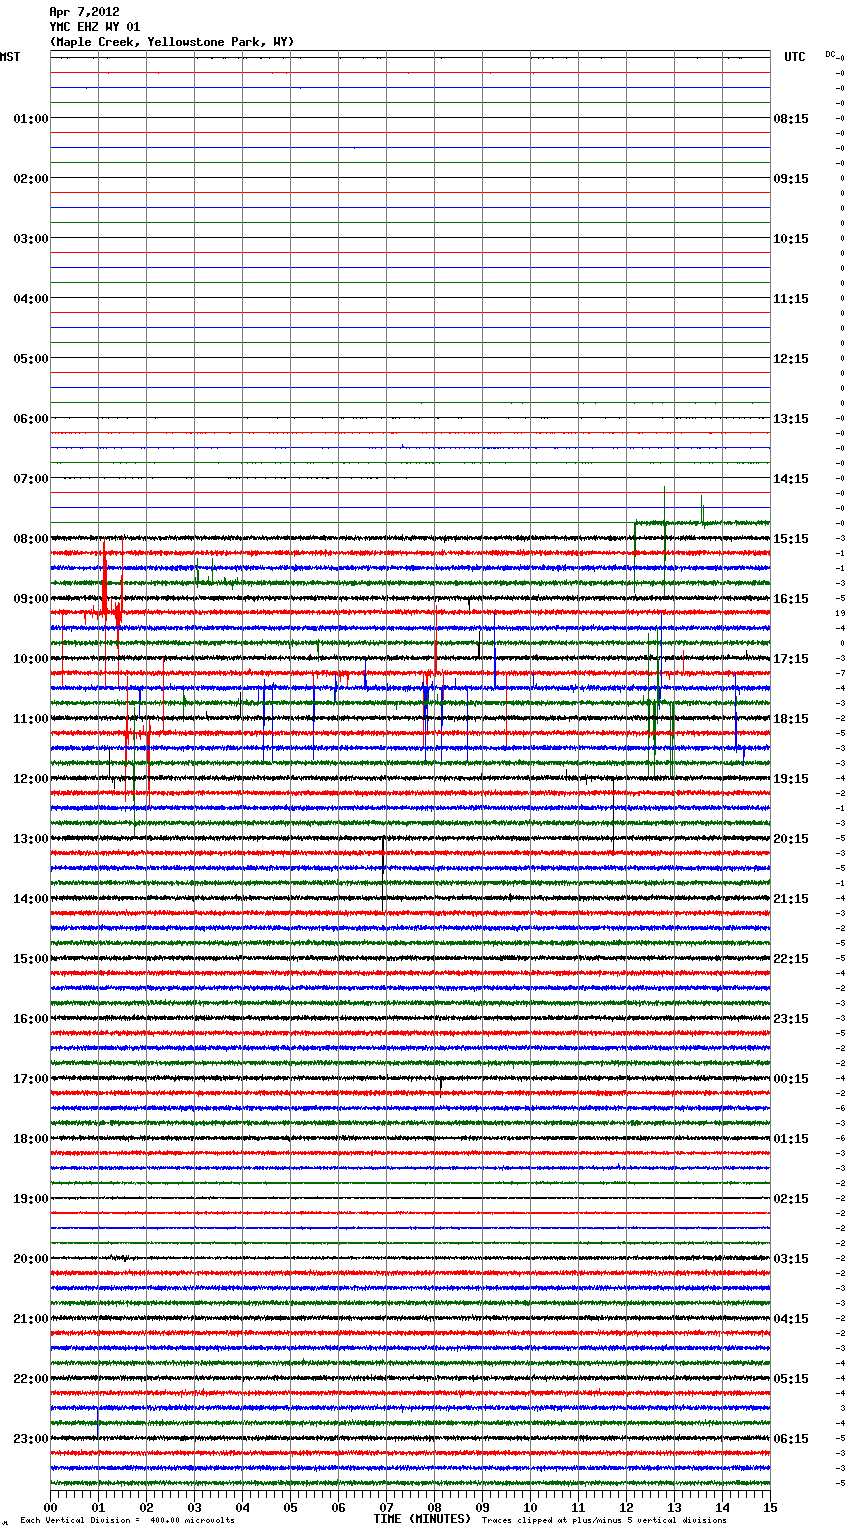Viewport: 850px width, 1534px height.
Task: Click the 'DC' offset column header
Action: pos(830,54)
